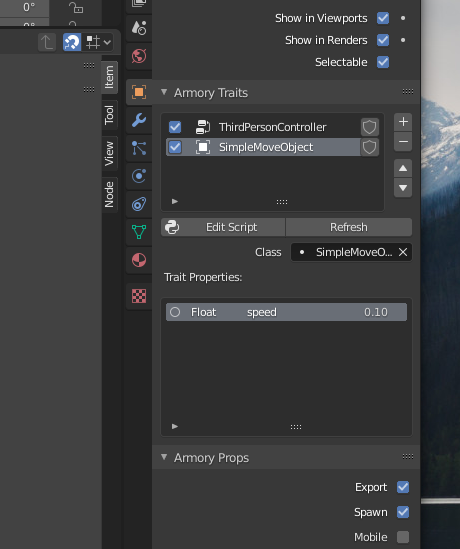
Task: Toggle the Export checkbox
Action: click(x=403, y=487)
